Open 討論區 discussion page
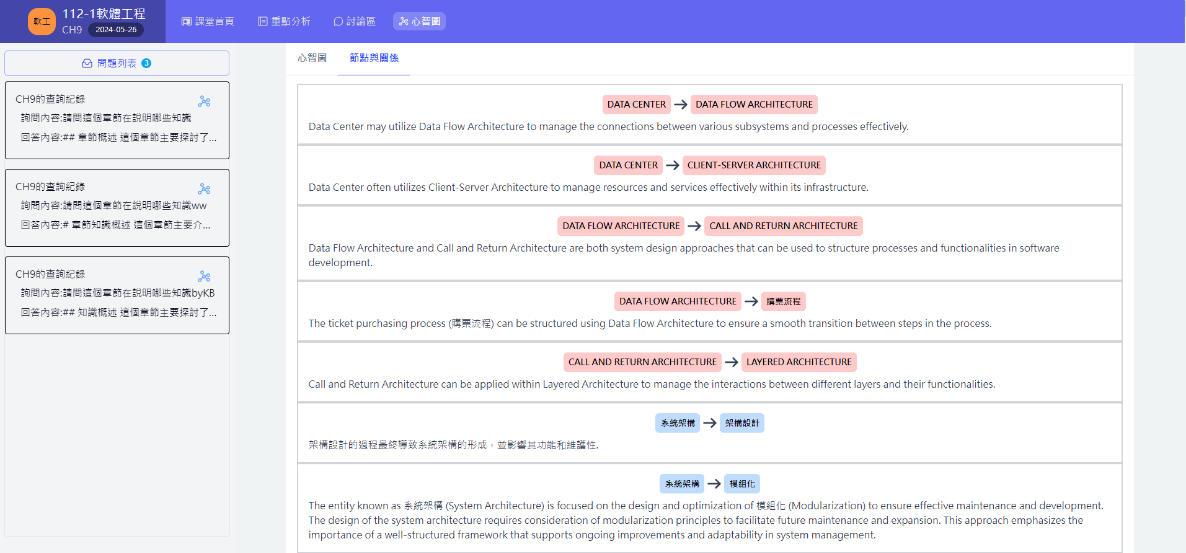The height and width of the screenshot is (553, 1186). [354, 21]
